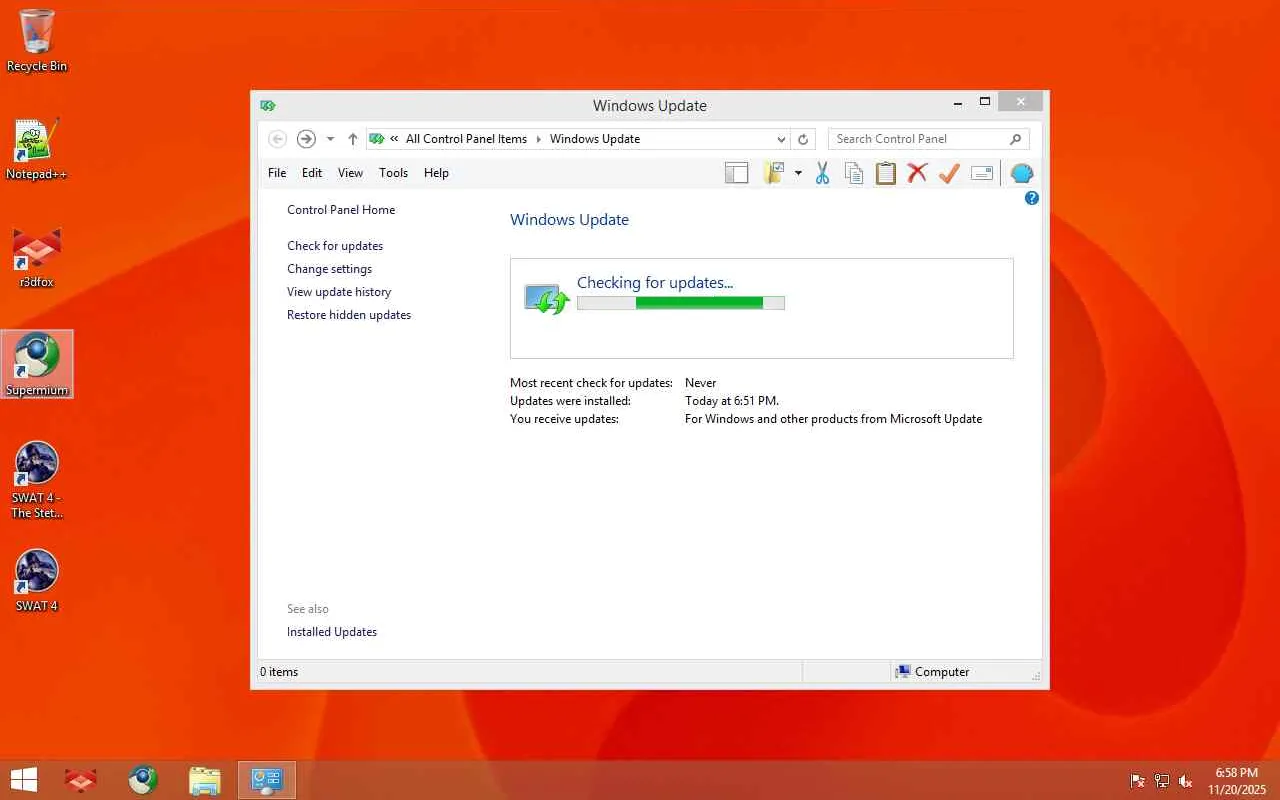Open View update history
This screenshot has width=1280, height=800.
(x=339, y=292)
